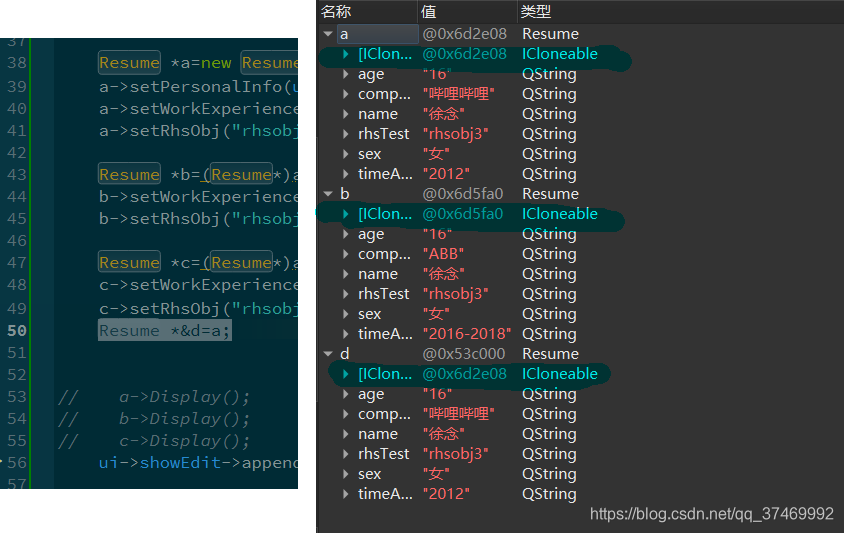Select address value @0x6d5fa0 of variable b
844x533 pixels.
tap(463, 194)
